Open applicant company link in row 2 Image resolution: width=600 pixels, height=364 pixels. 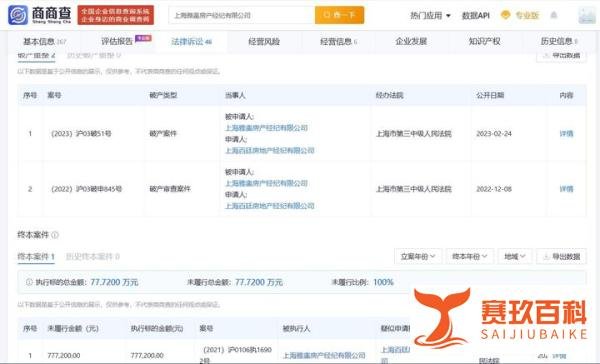coord(270,206)
